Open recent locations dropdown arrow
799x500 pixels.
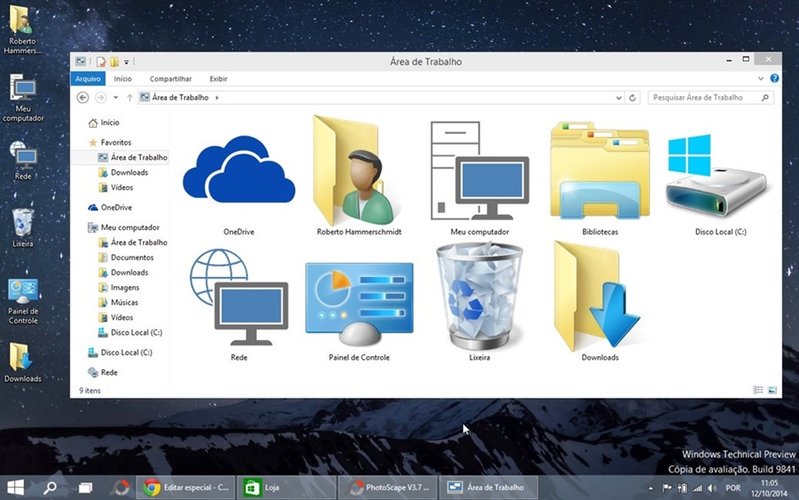116,97
